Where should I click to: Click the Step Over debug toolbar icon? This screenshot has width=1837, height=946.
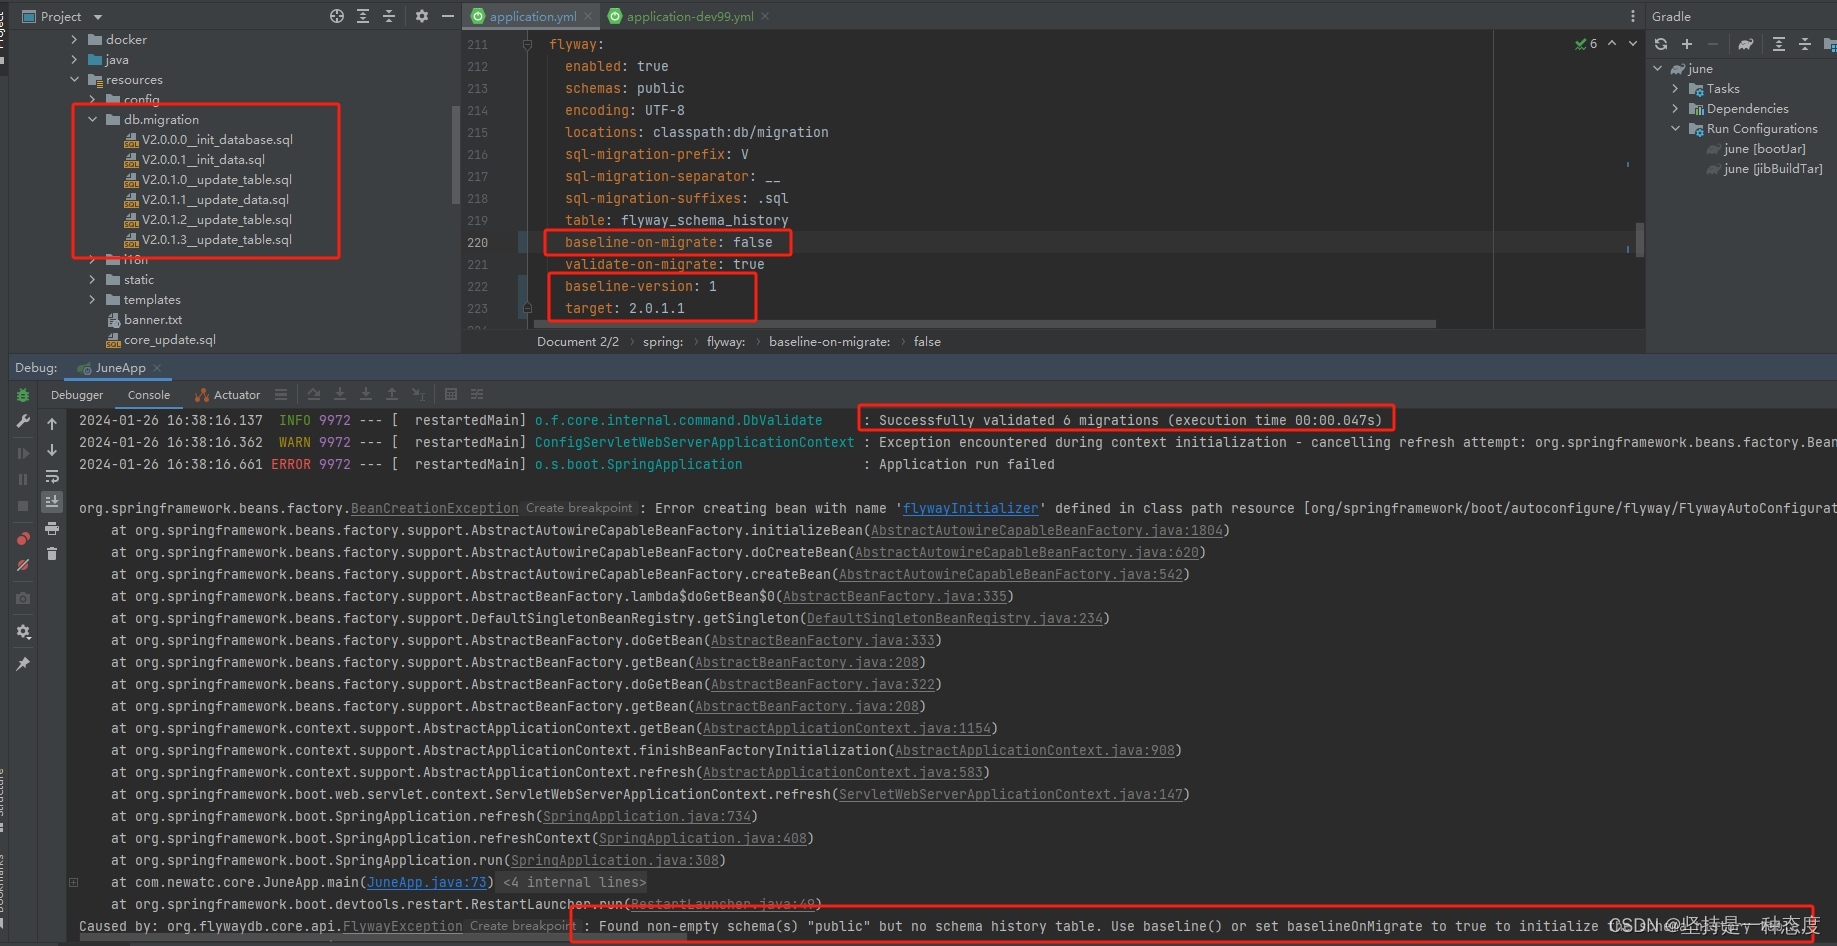314,395
